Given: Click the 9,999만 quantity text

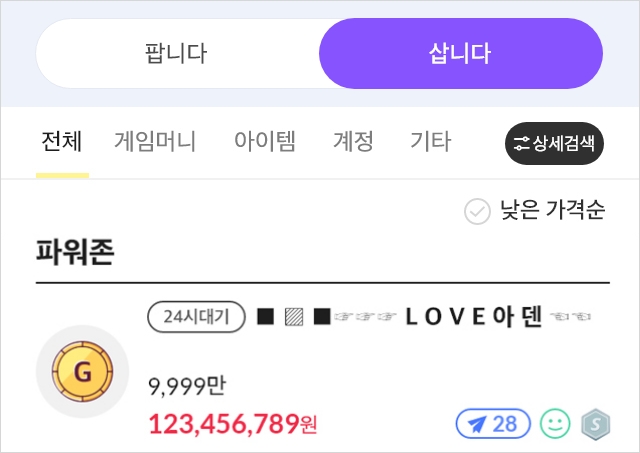Looking at the screenshot, I should [x=186, y=385].
